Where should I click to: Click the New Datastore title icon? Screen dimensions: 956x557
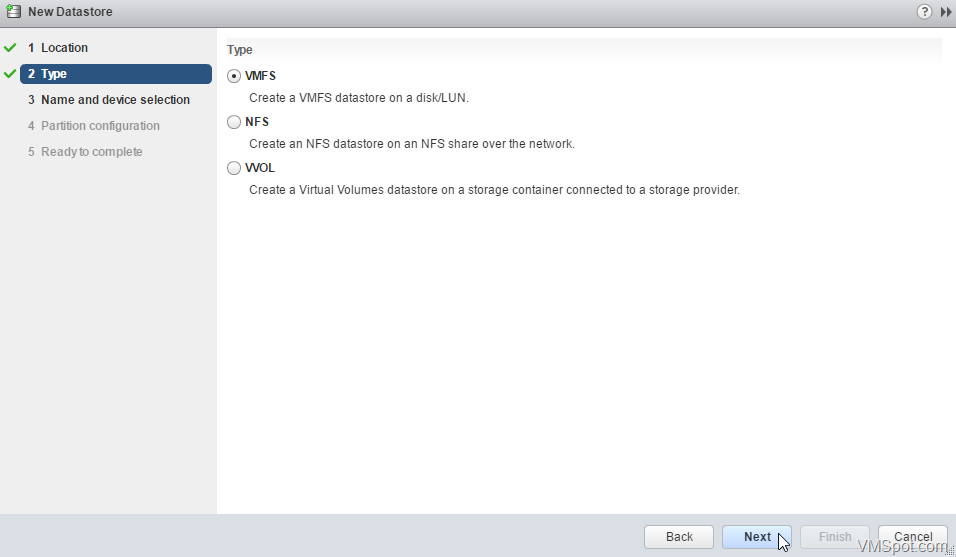pos(13,11)
